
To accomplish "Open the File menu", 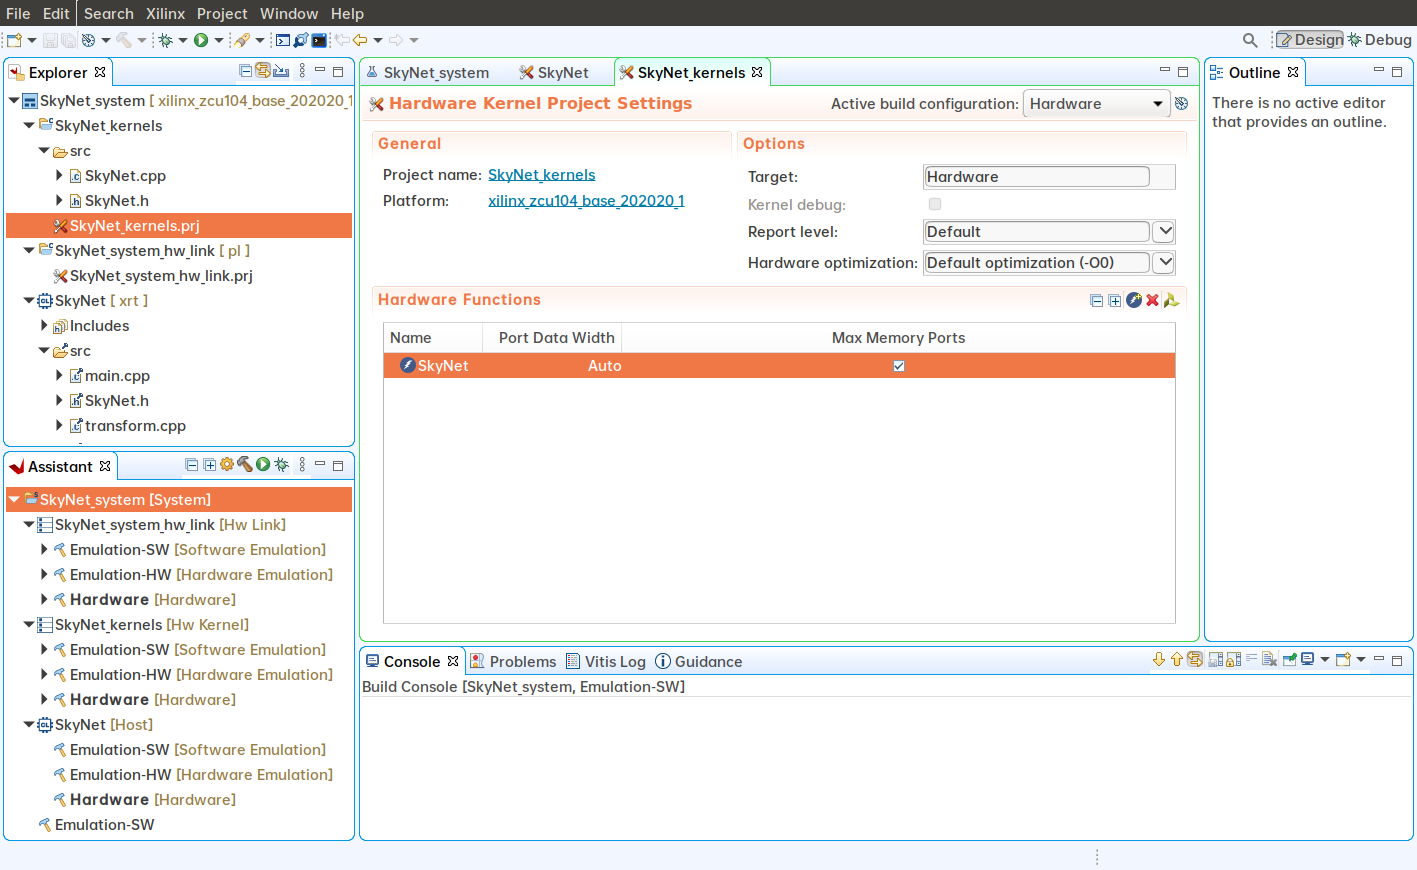I will click(x=18, y=13).
